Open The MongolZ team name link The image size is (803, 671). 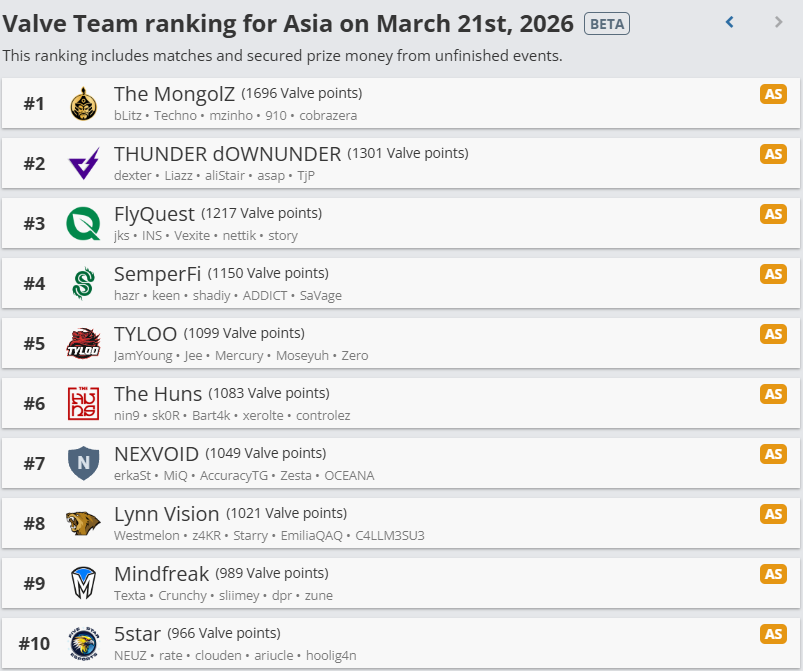pyautogui.click(x=174, y=94)
